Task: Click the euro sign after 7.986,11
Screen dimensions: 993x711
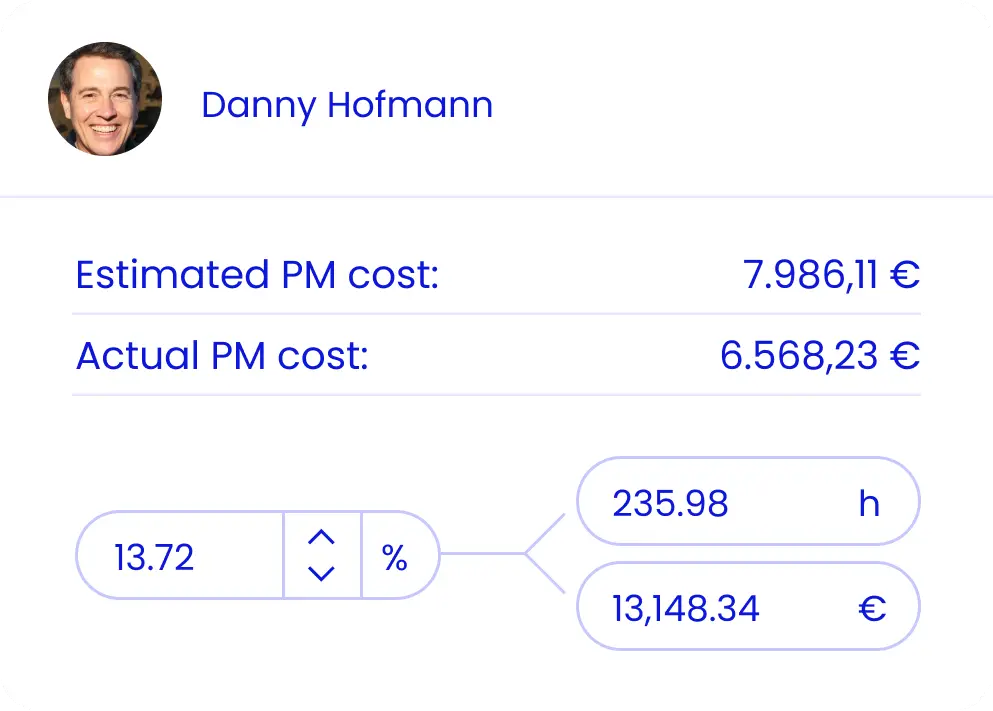Action: tap(904, 275)
